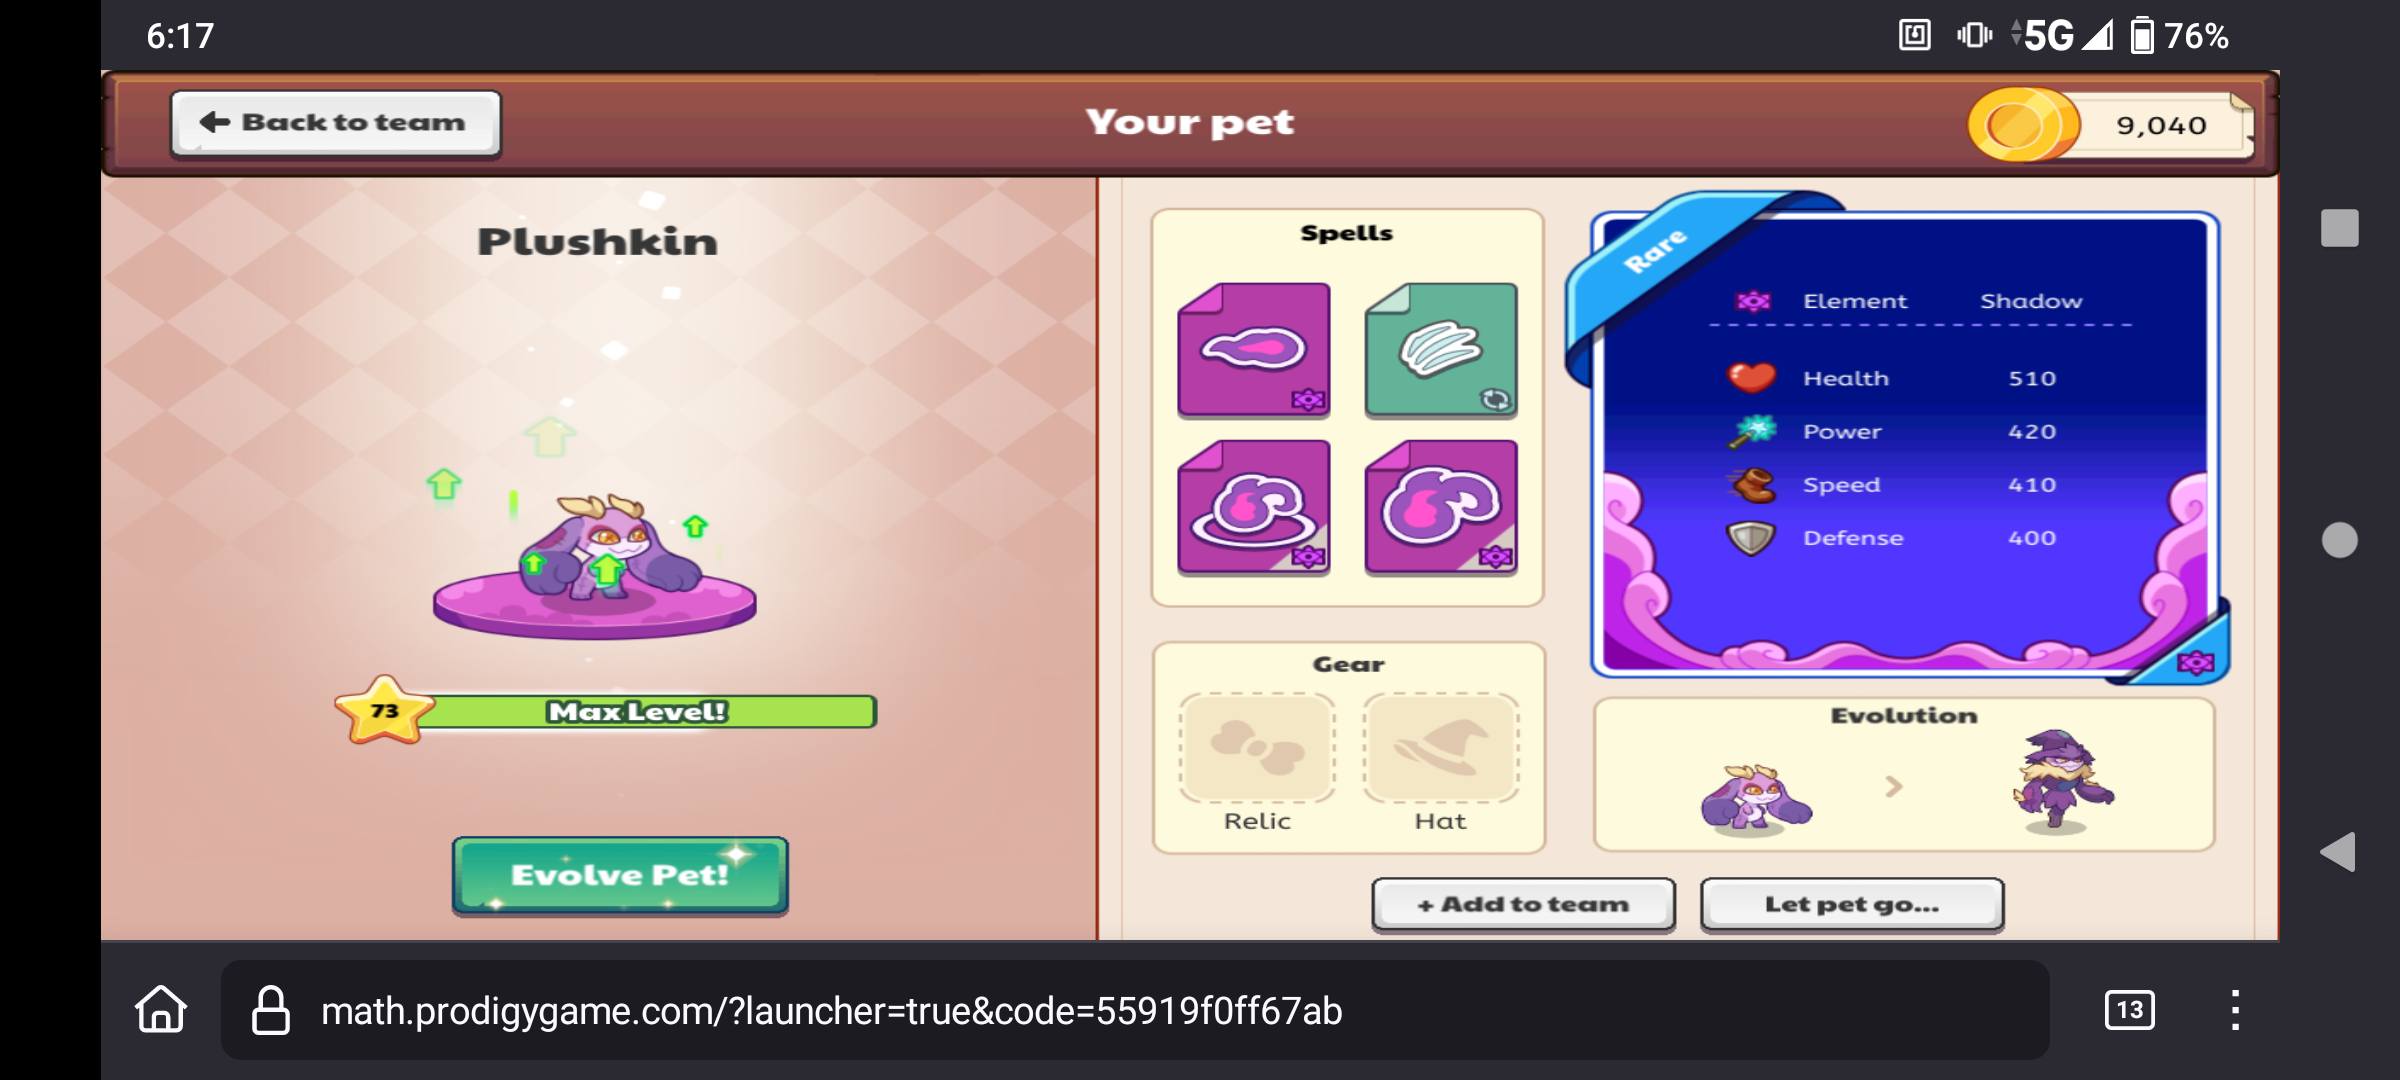Click Back to team button
This screenshot has width=2400, height=1080.
pos(336,124)
